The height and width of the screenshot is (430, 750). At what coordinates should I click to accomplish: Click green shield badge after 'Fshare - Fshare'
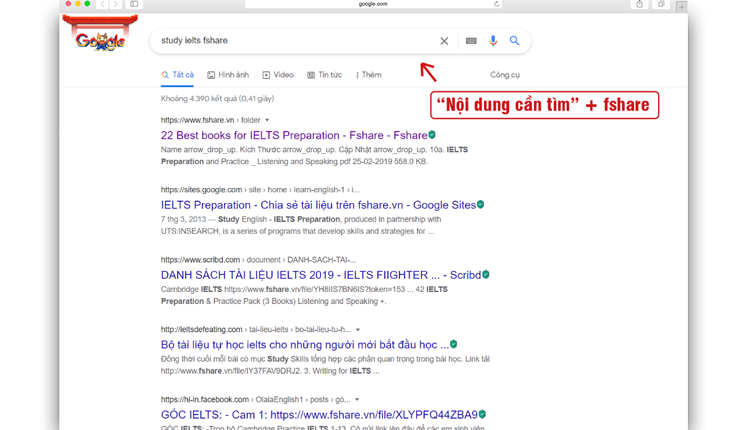[x=432, y=134]
